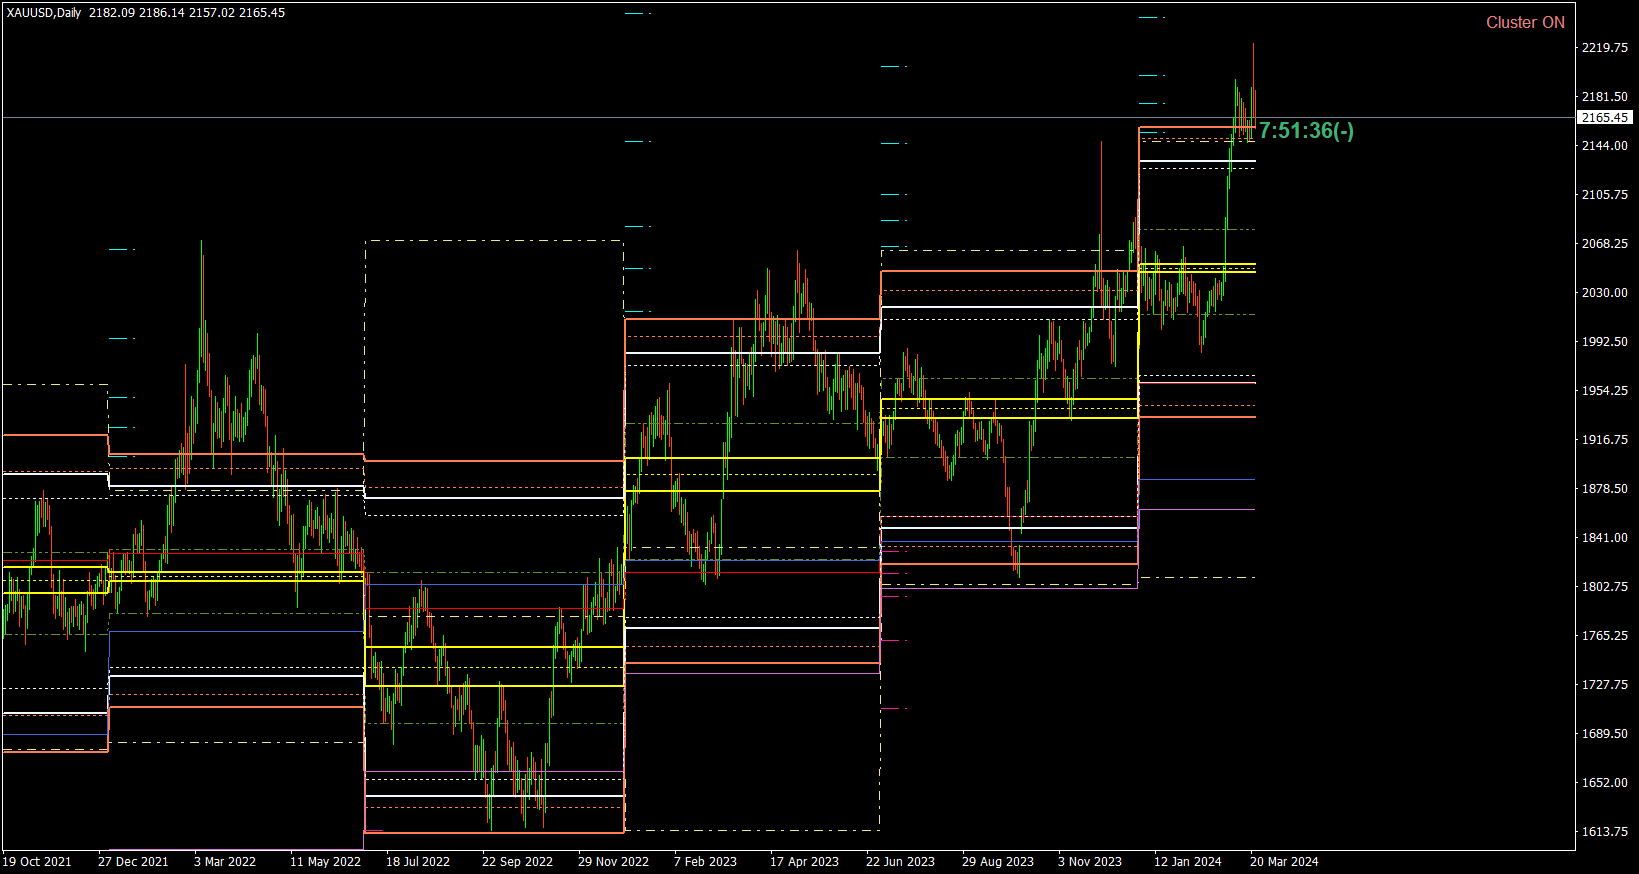Image resolution: width=1639 pixels, height=874 pixels.
Task: Click the 1652.00 price axis label
Action: pyautogui.click(x=1604, y=783)
